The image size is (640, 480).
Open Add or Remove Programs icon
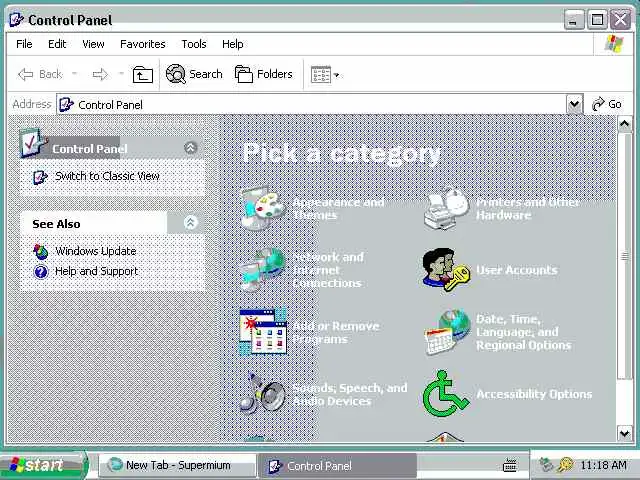pos(263,331)
